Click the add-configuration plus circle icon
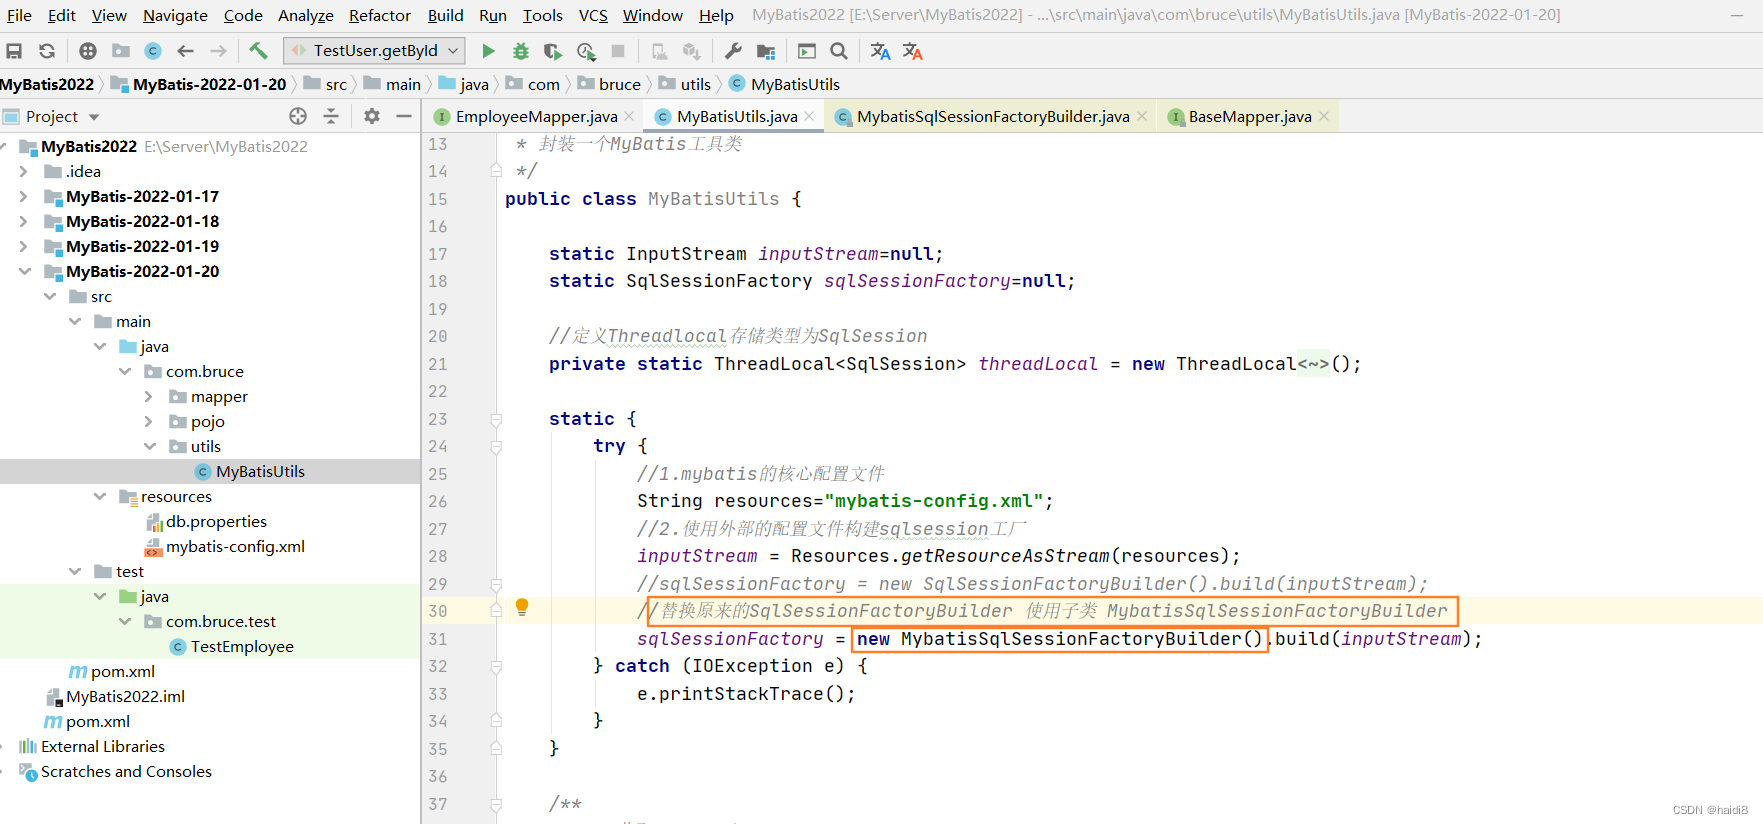This screenshot has height=824, width=1763. (88, 51)
